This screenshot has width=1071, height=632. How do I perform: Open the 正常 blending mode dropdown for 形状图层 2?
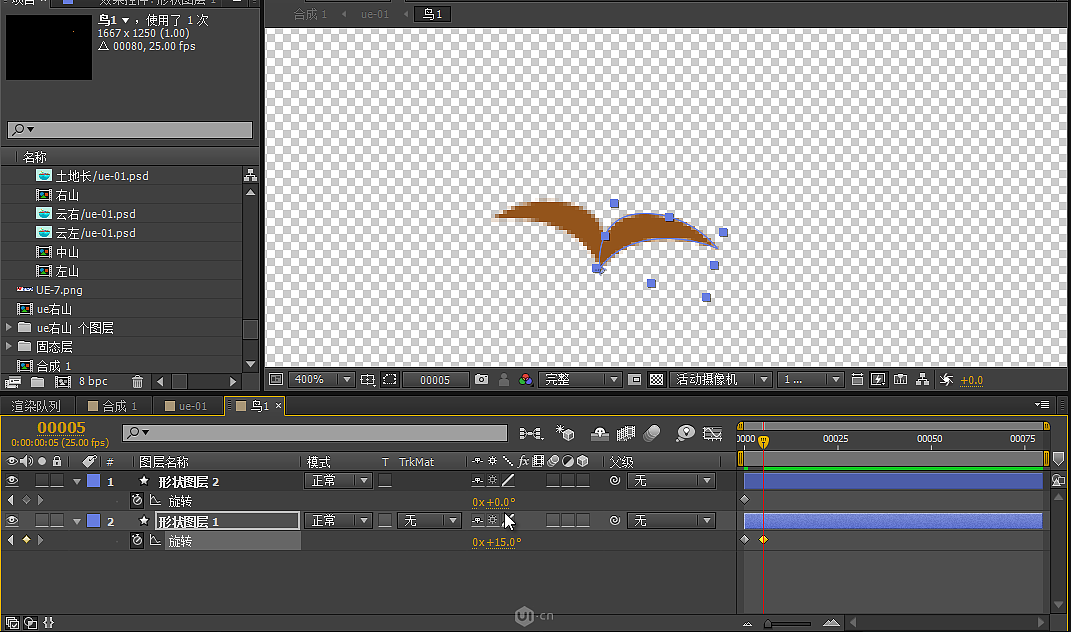tap(337, 481)
